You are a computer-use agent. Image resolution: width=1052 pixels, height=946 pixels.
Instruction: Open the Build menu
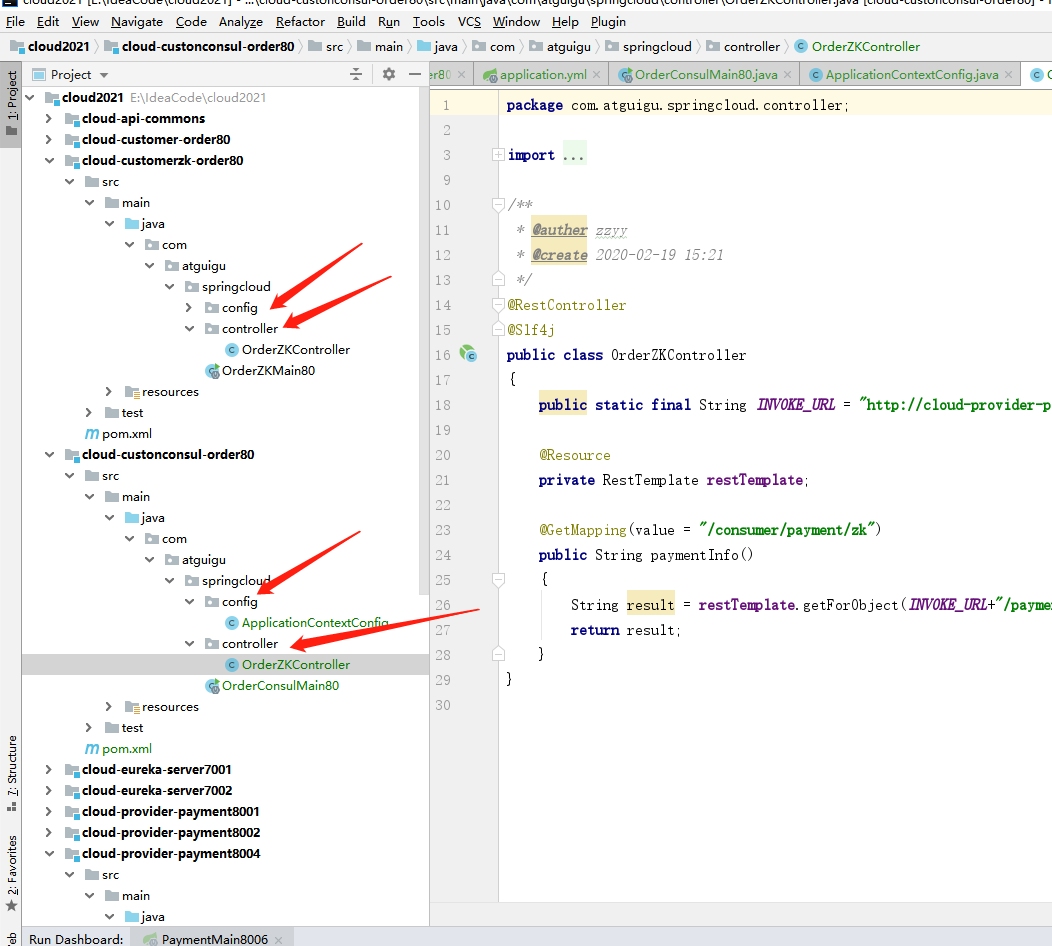point(351,21)
